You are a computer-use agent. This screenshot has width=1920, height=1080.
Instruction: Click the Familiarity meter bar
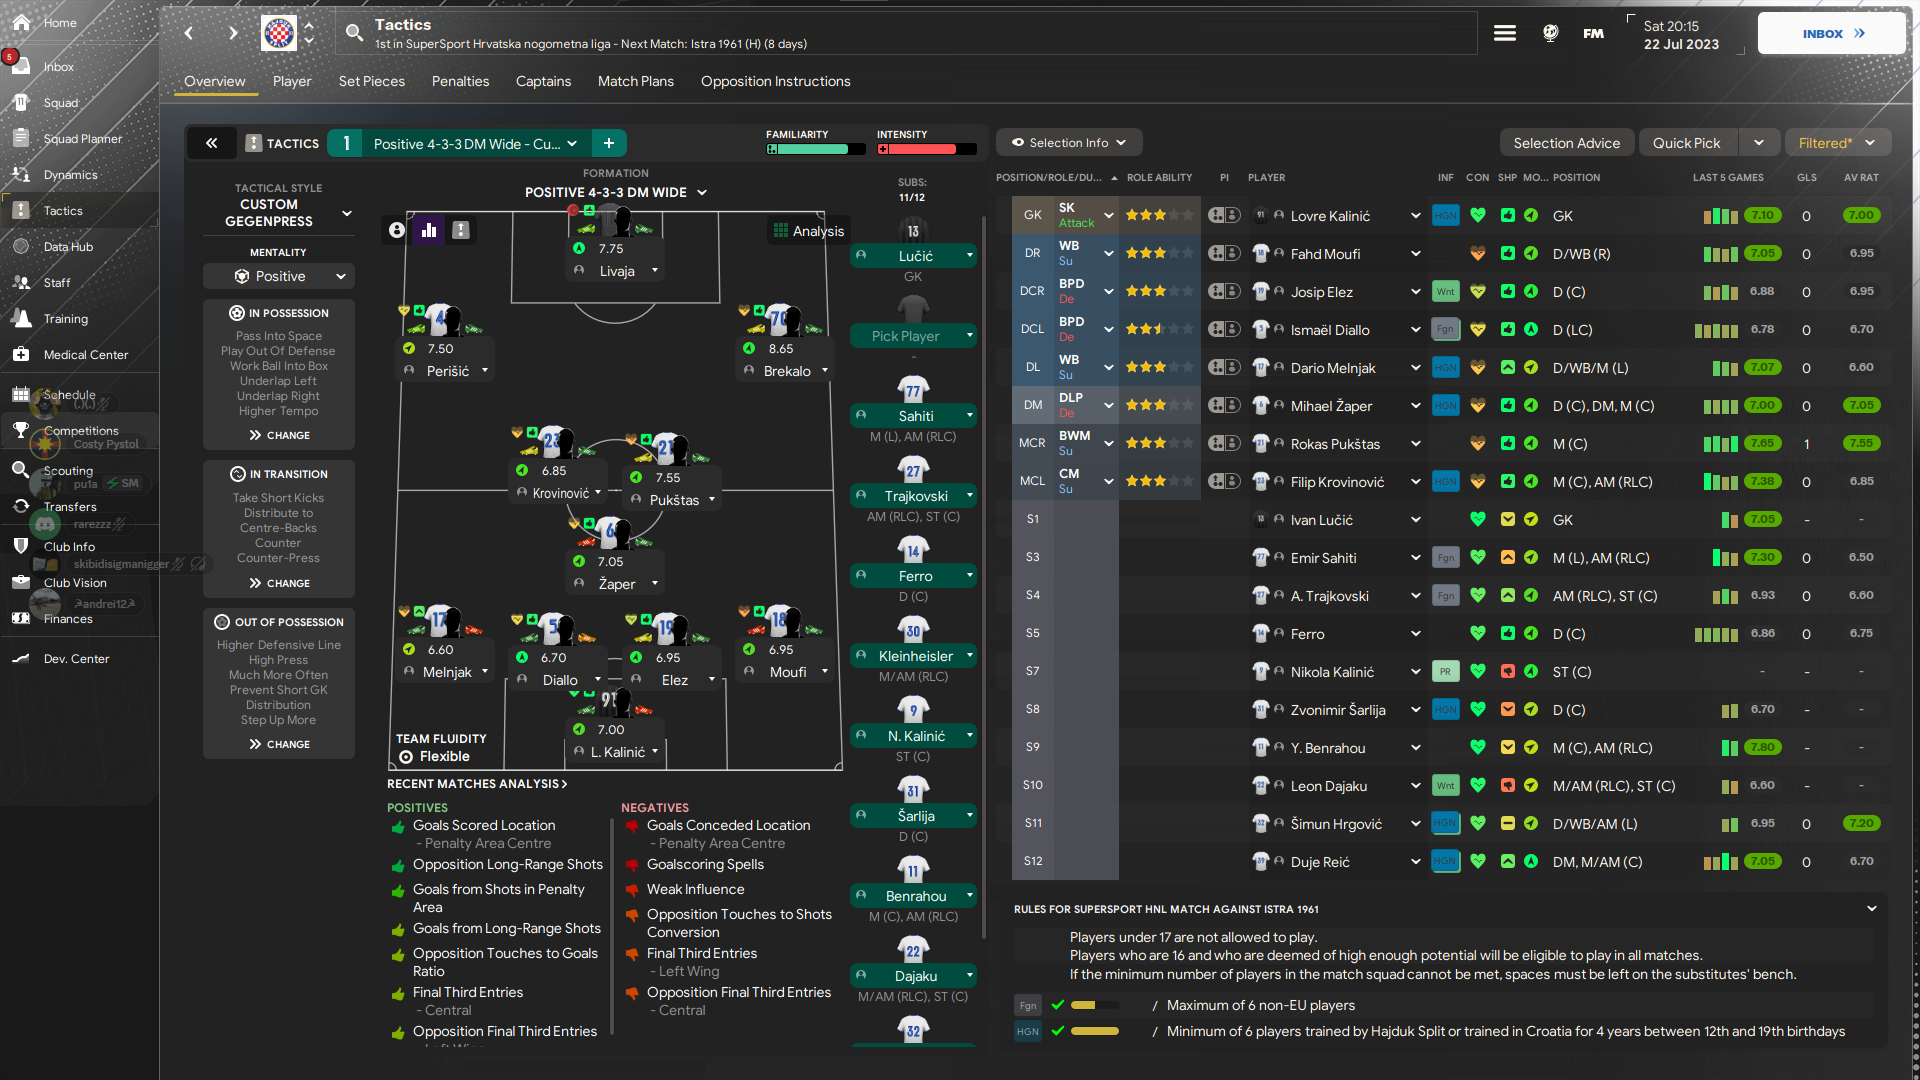[815, 148]
